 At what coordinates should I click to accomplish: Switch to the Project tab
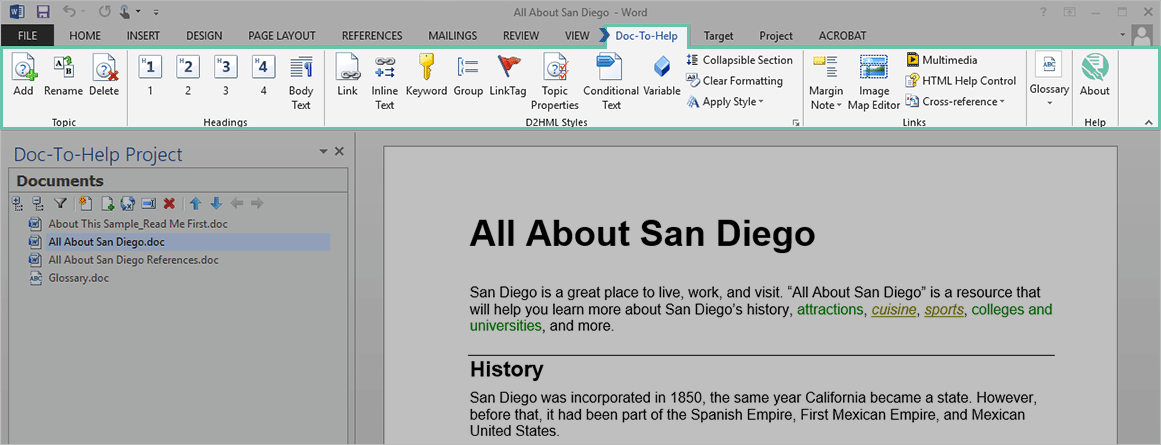coord(776,36)
